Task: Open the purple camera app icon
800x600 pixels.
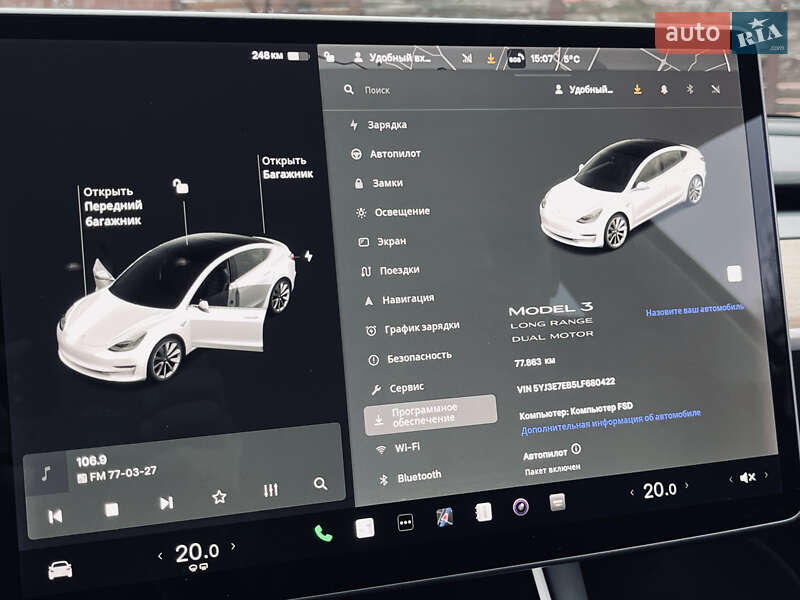Action: pyautogui.click(x=520, y=507)
